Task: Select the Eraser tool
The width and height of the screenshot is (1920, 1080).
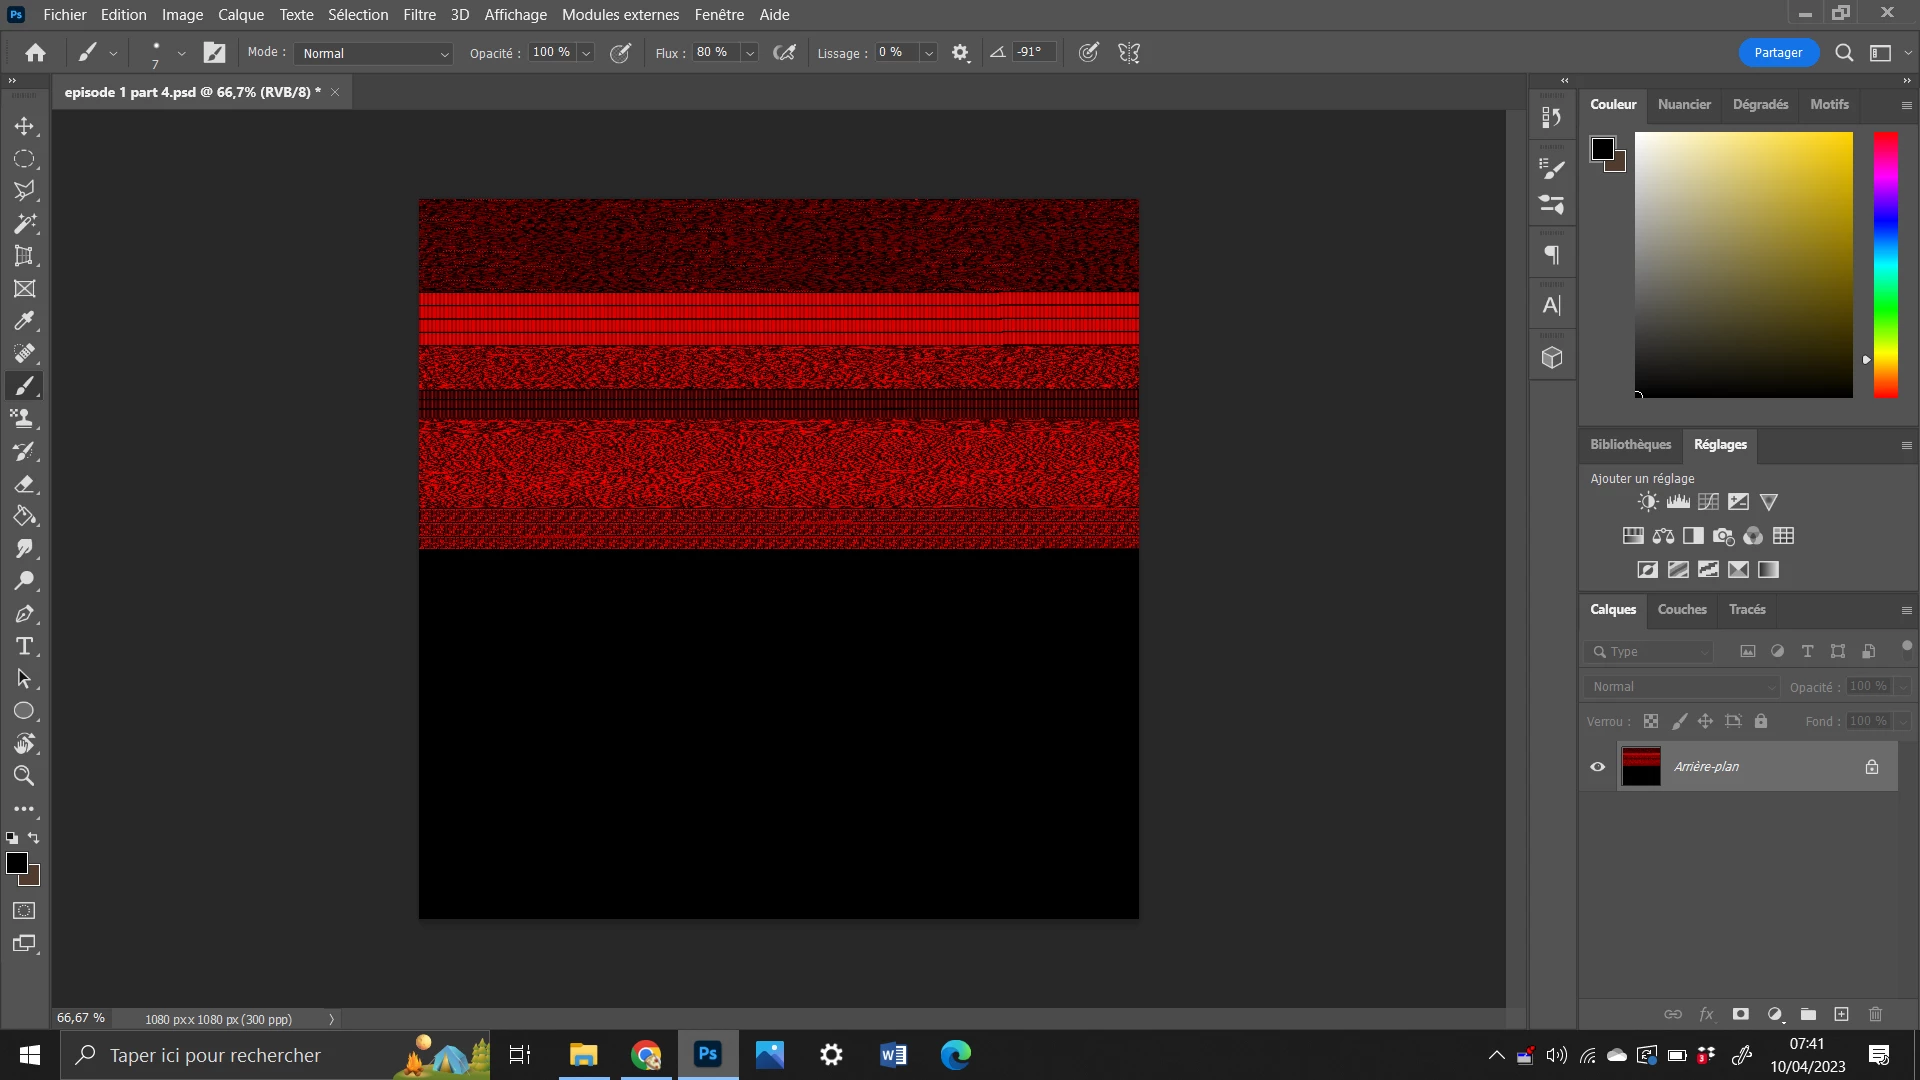Action: tap(24, 484)
